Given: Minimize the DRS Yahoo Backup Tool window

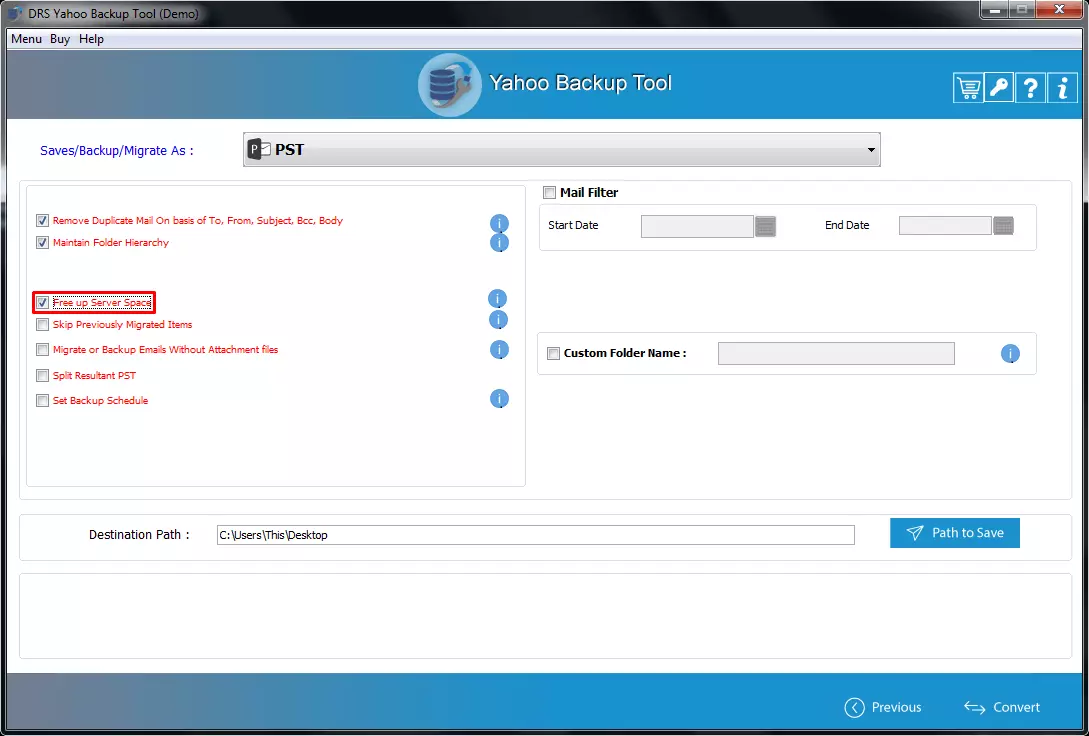Looking at the screenshot, I should coord(995,10).
